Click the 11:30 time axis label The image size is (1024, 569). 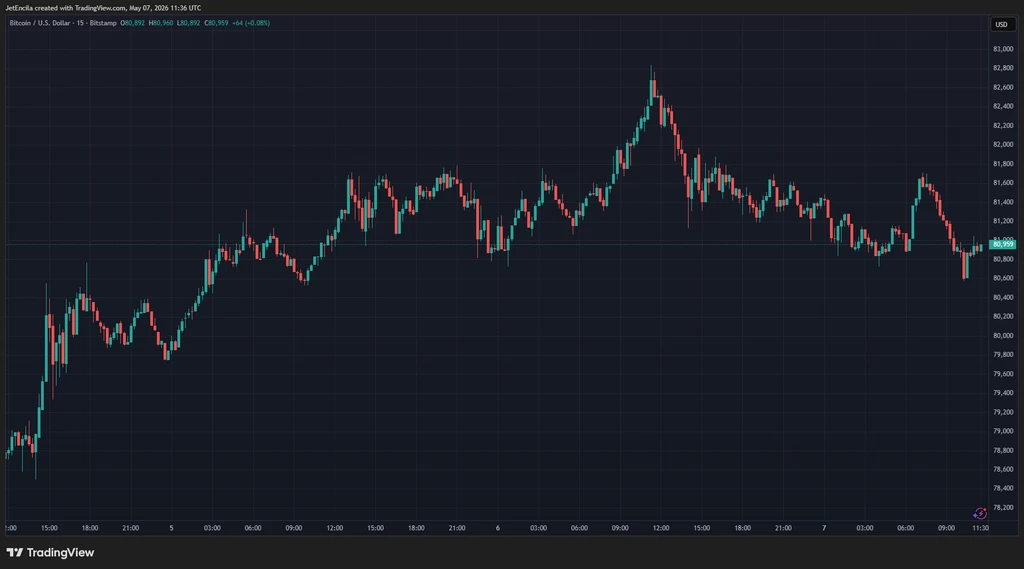point(980,528)
